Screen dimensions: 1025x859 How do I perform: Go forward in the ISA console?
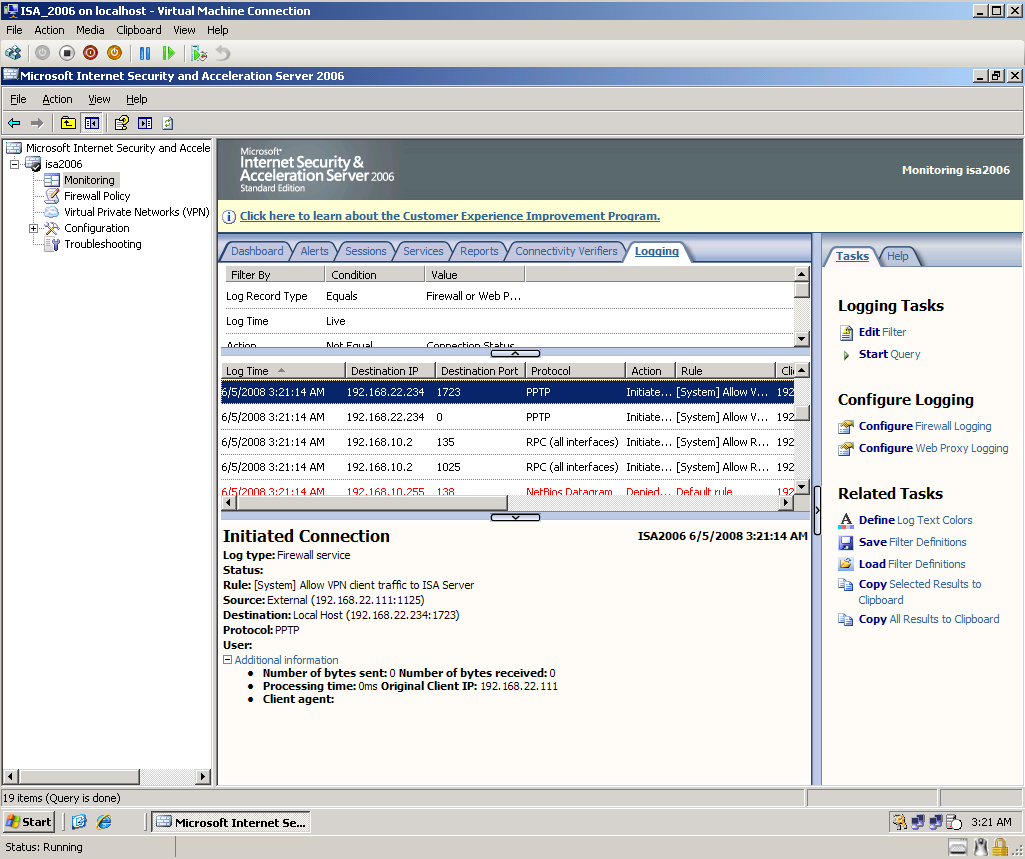click(x=37, y=123)
